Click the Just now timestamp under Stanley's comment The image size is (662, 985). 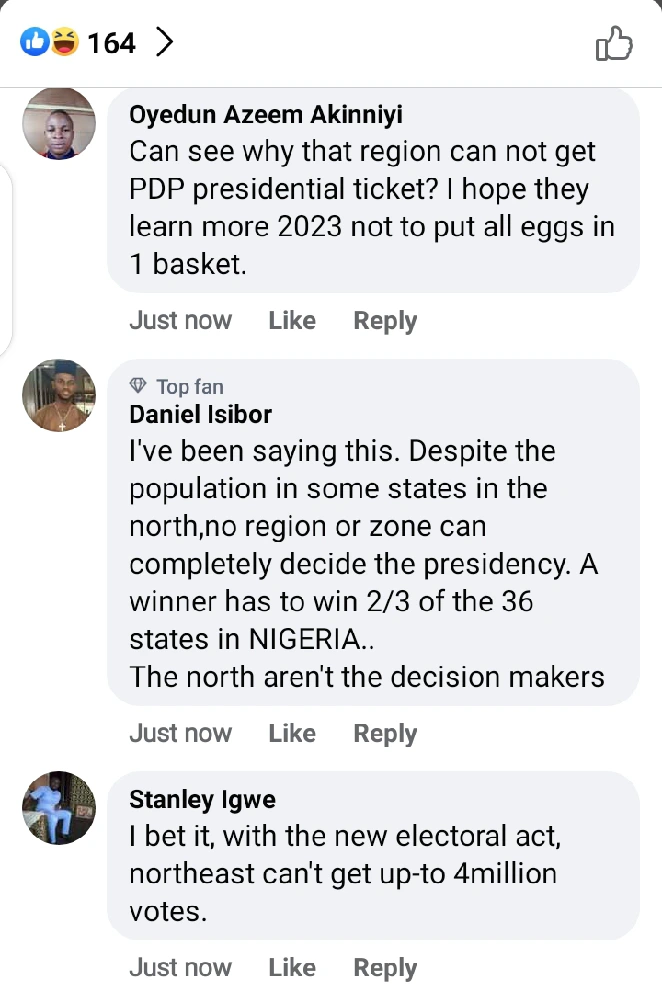[180, 968]
